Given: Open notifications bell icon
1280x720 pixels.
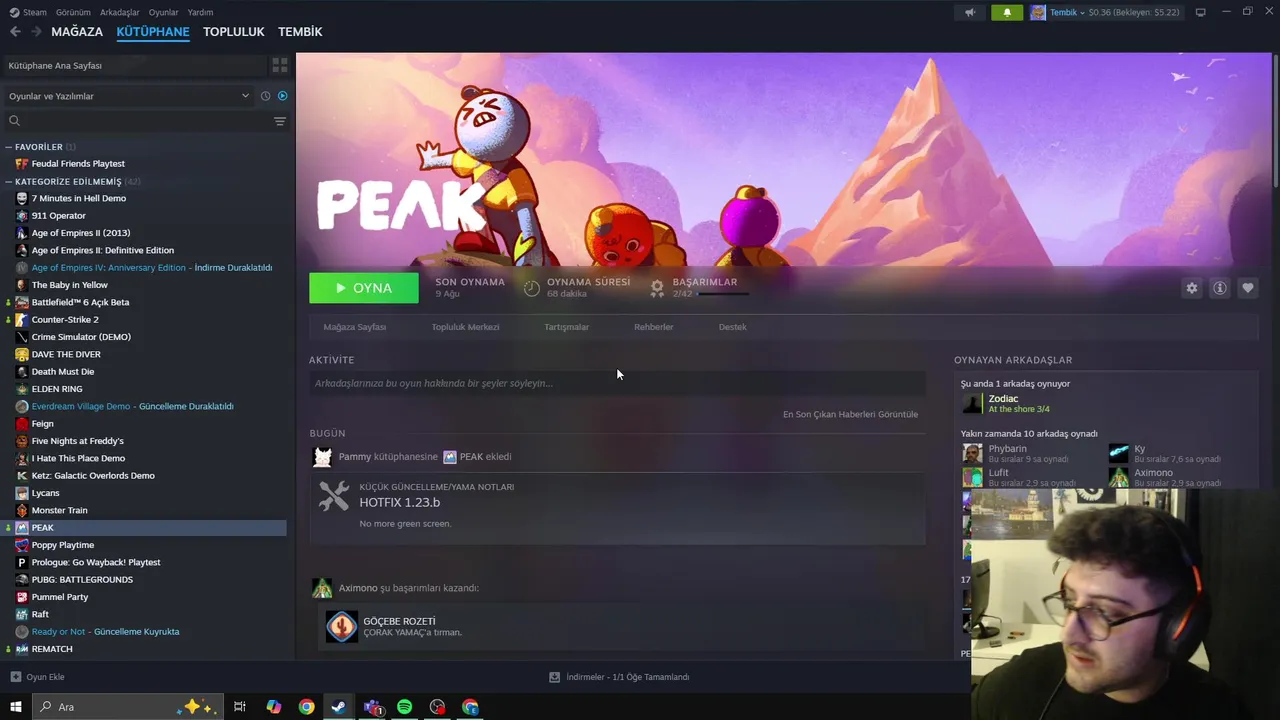Looking at the screenshot, I should click(x=1007, y=13).
